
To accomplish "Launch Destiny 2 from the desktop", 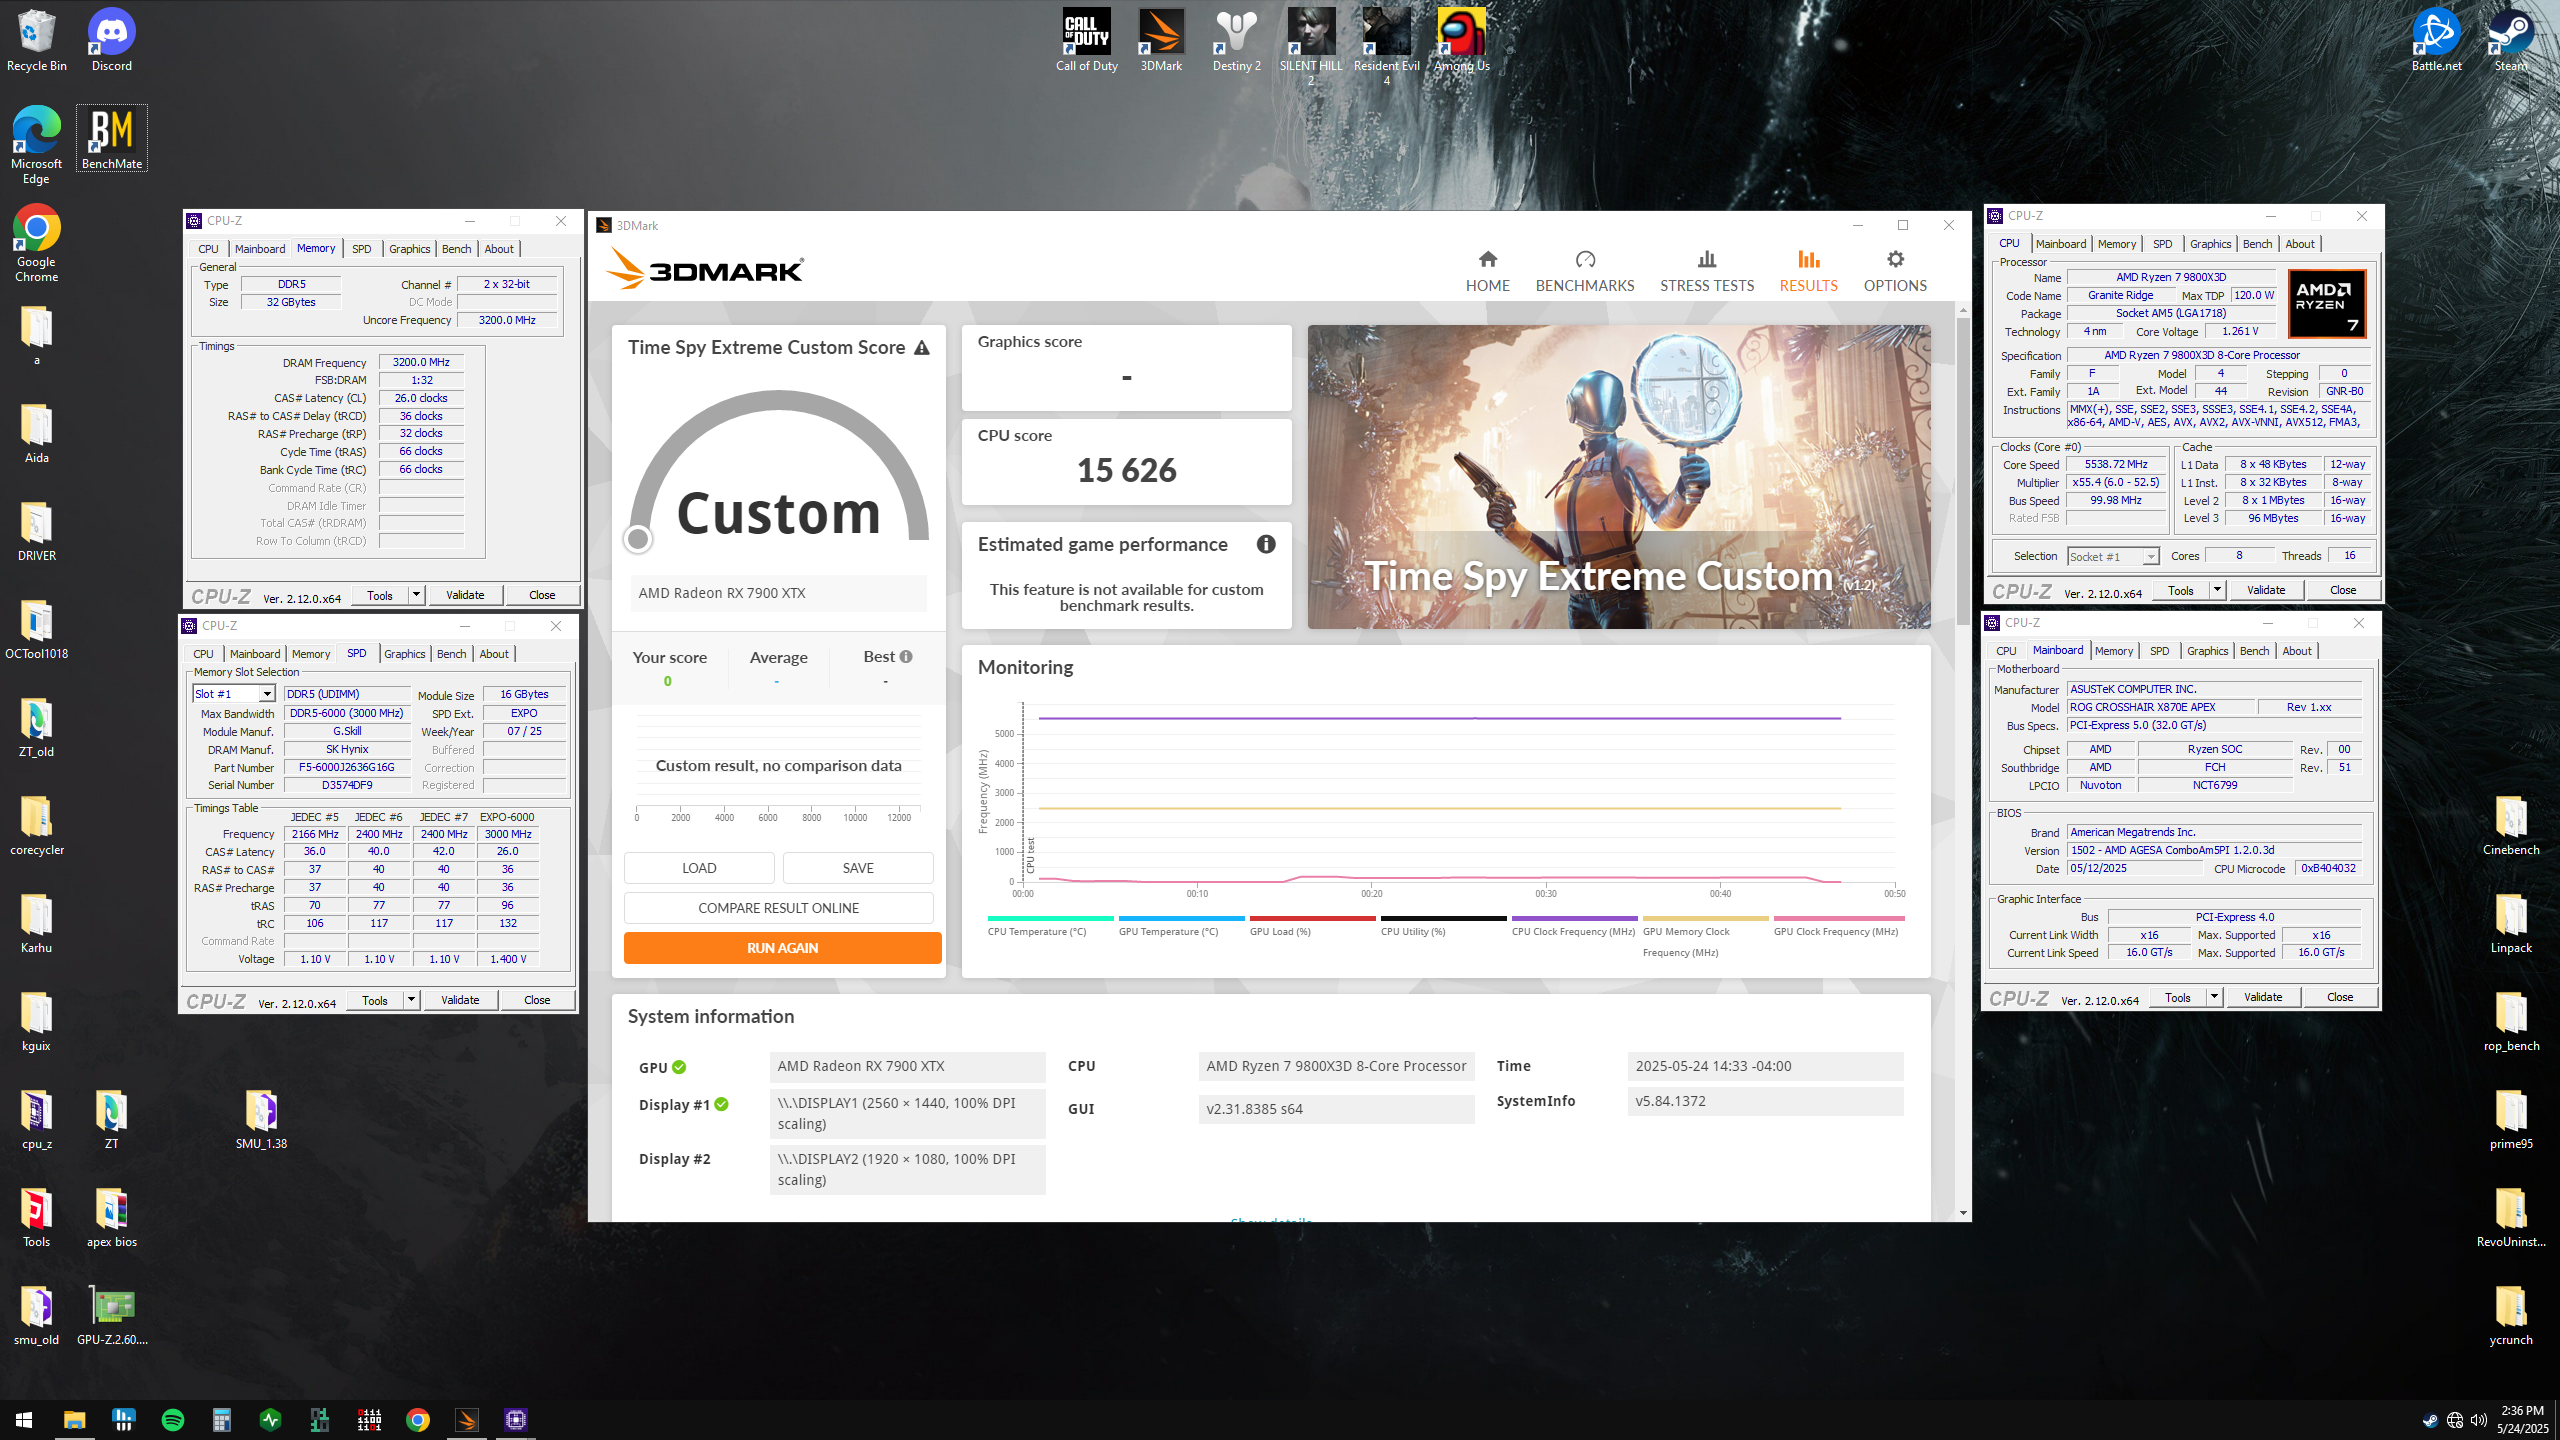I will coord(1236,40).
